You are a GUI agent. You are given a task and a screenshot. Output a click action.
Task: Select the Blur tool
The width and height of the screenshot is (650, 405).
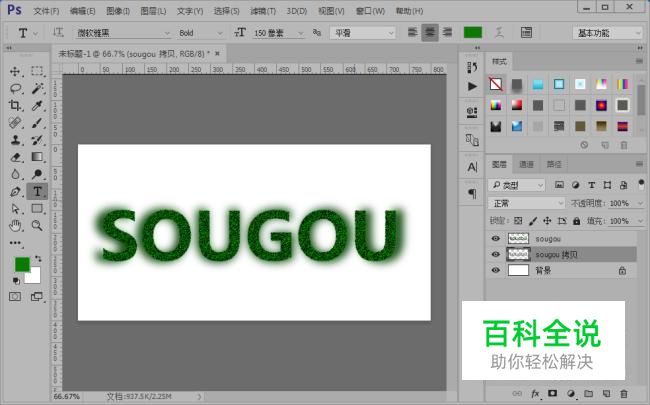pos(15,174)
